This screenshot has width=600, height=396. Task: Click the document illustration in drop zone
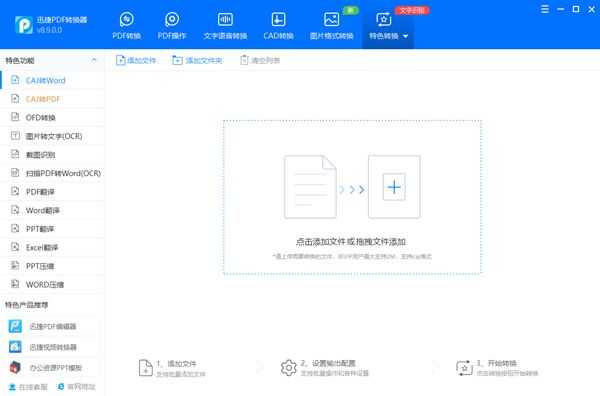pos(310,187)
